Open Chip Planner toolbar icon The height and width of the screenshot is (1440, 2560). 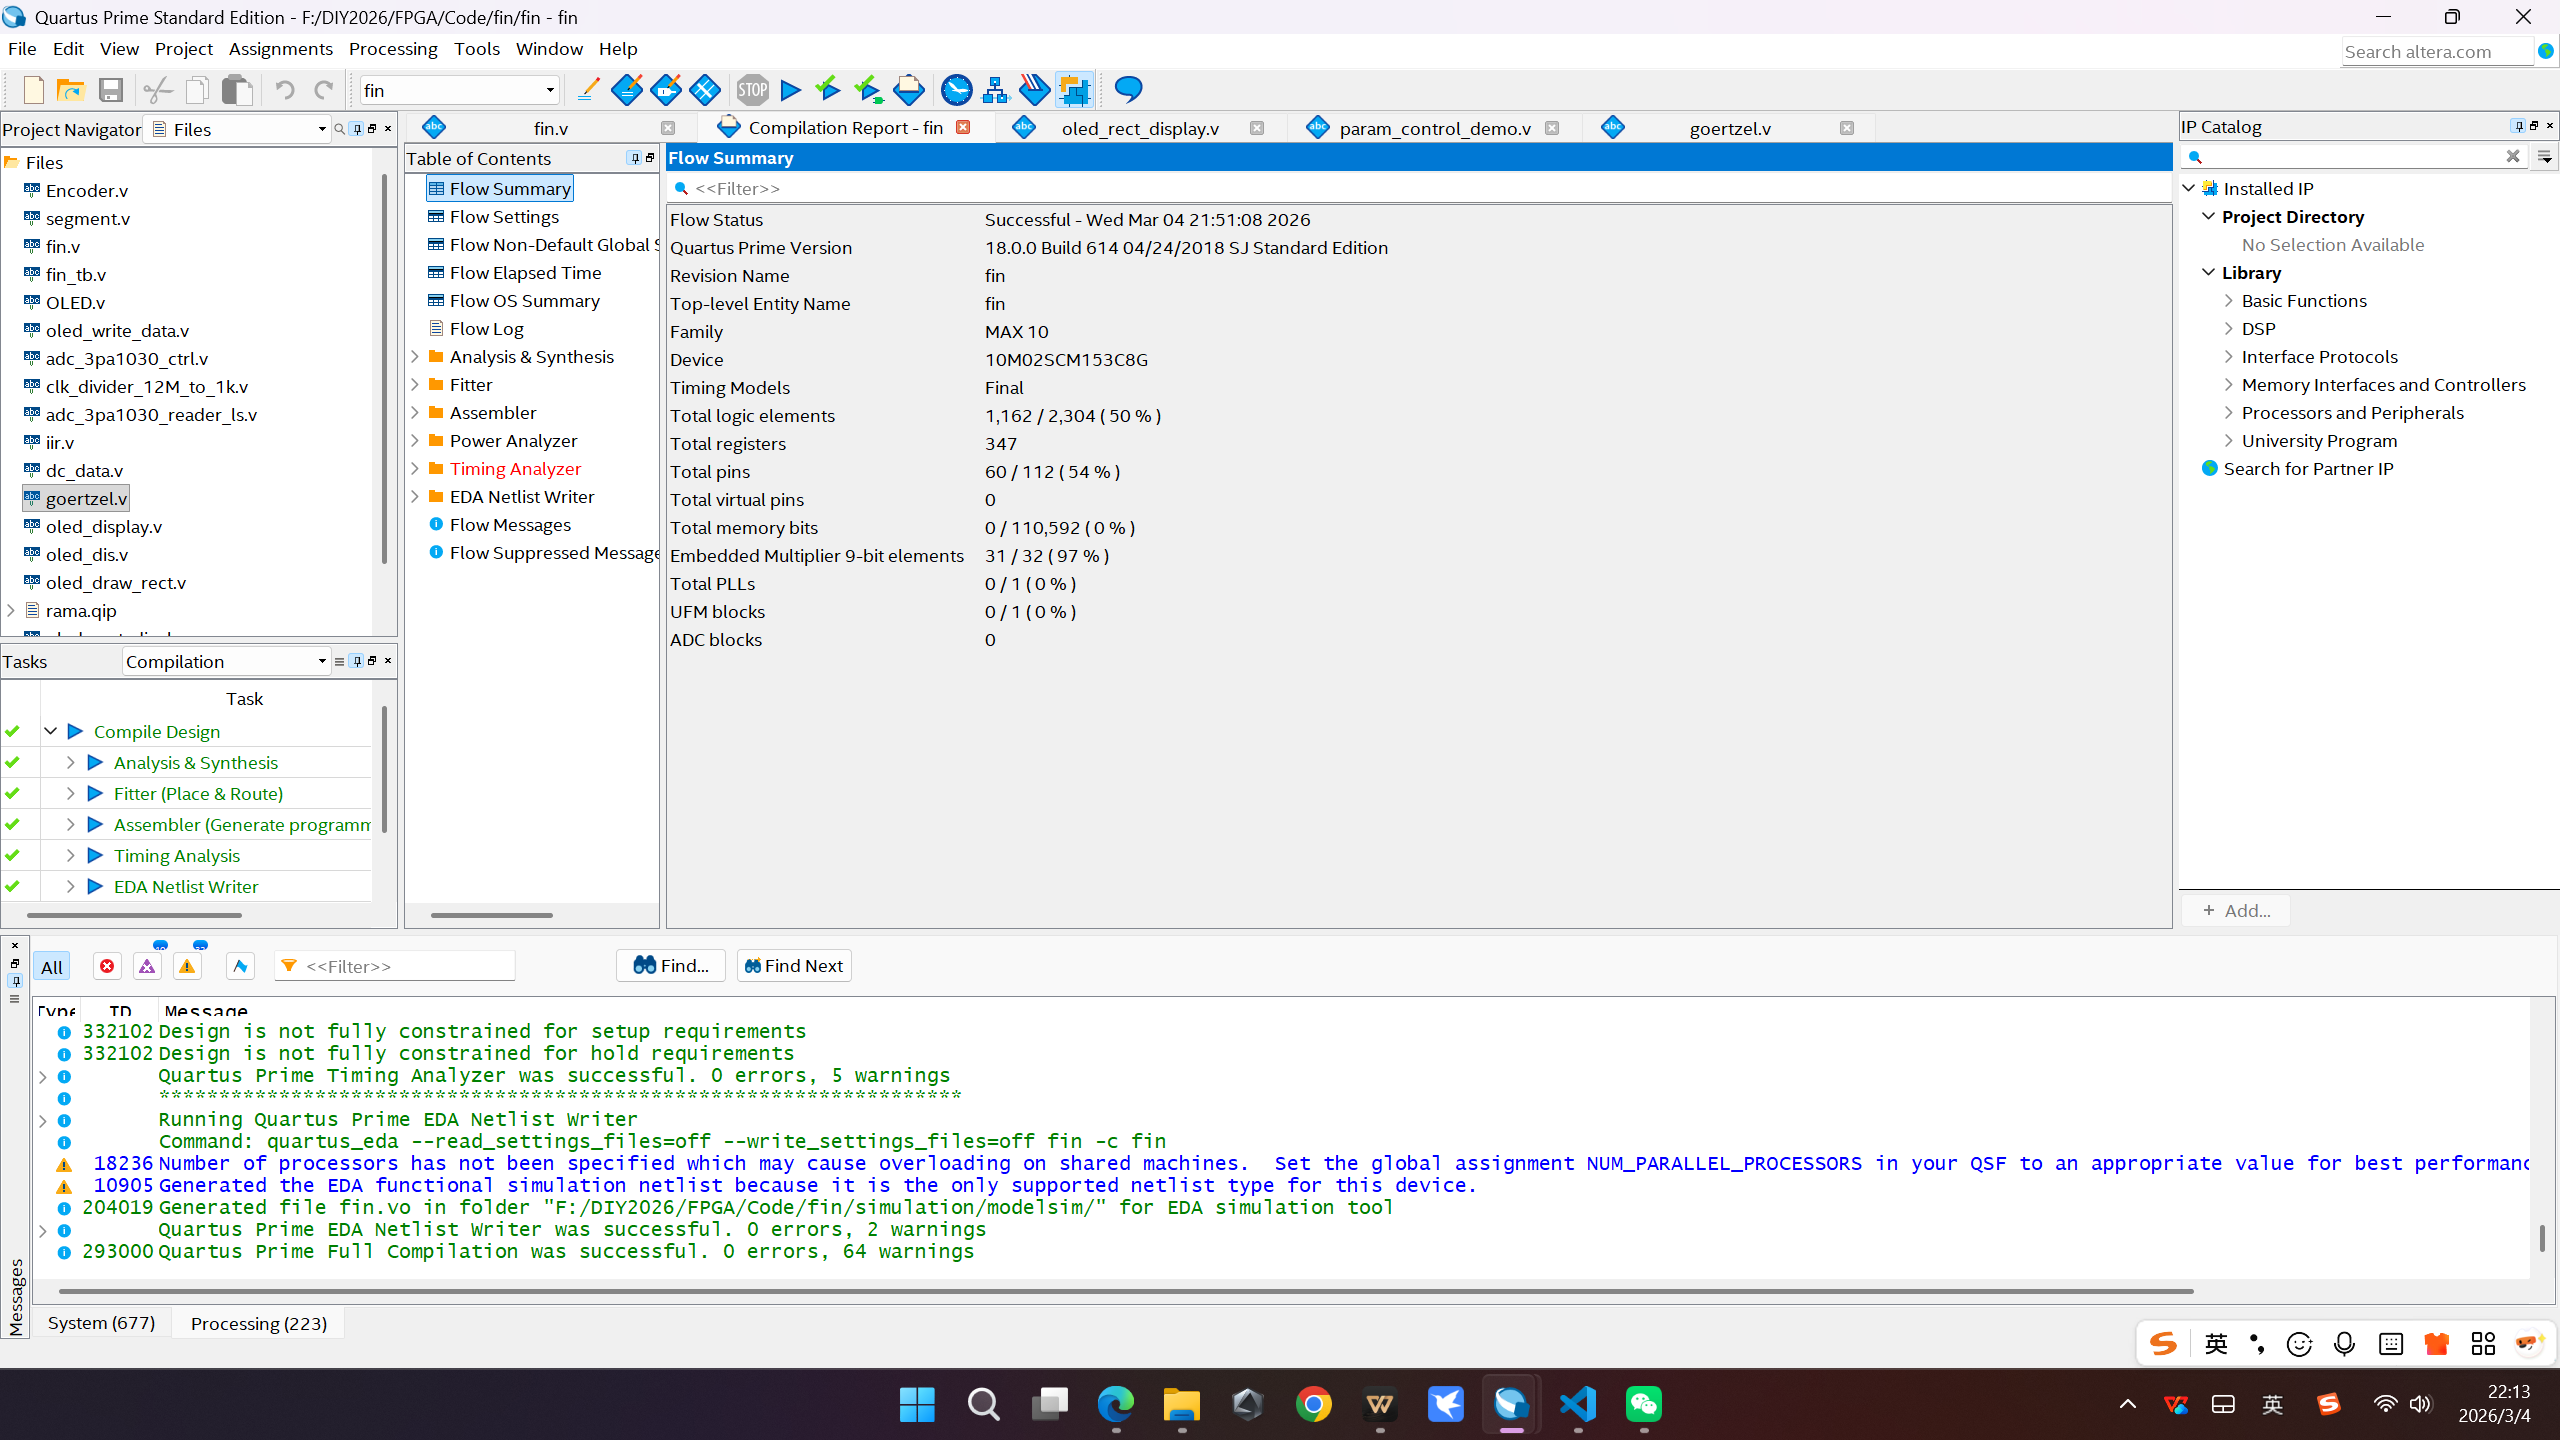click(1074, 90)
